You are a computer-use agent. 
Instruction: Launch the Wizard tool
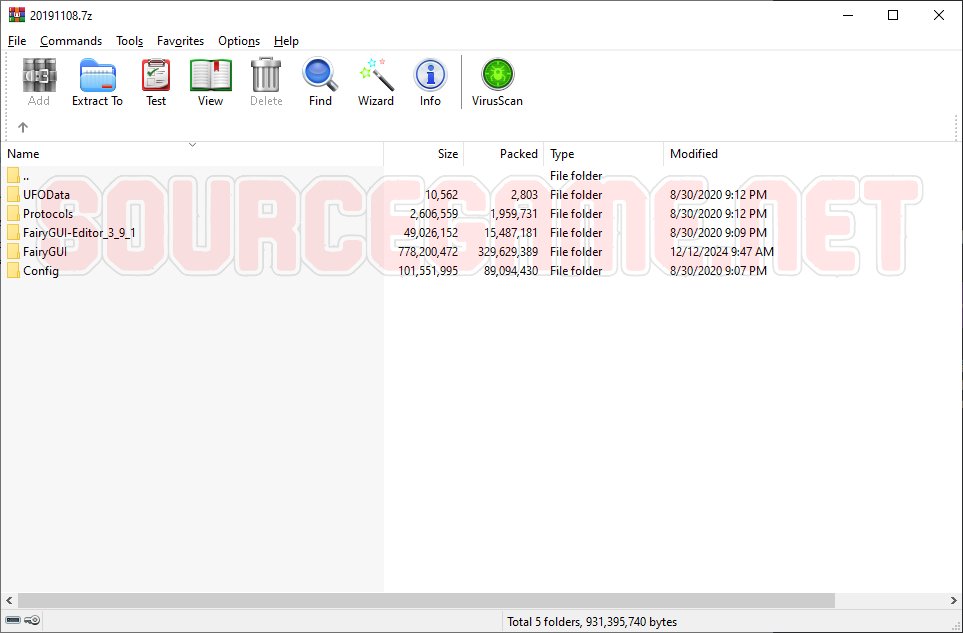376,82
